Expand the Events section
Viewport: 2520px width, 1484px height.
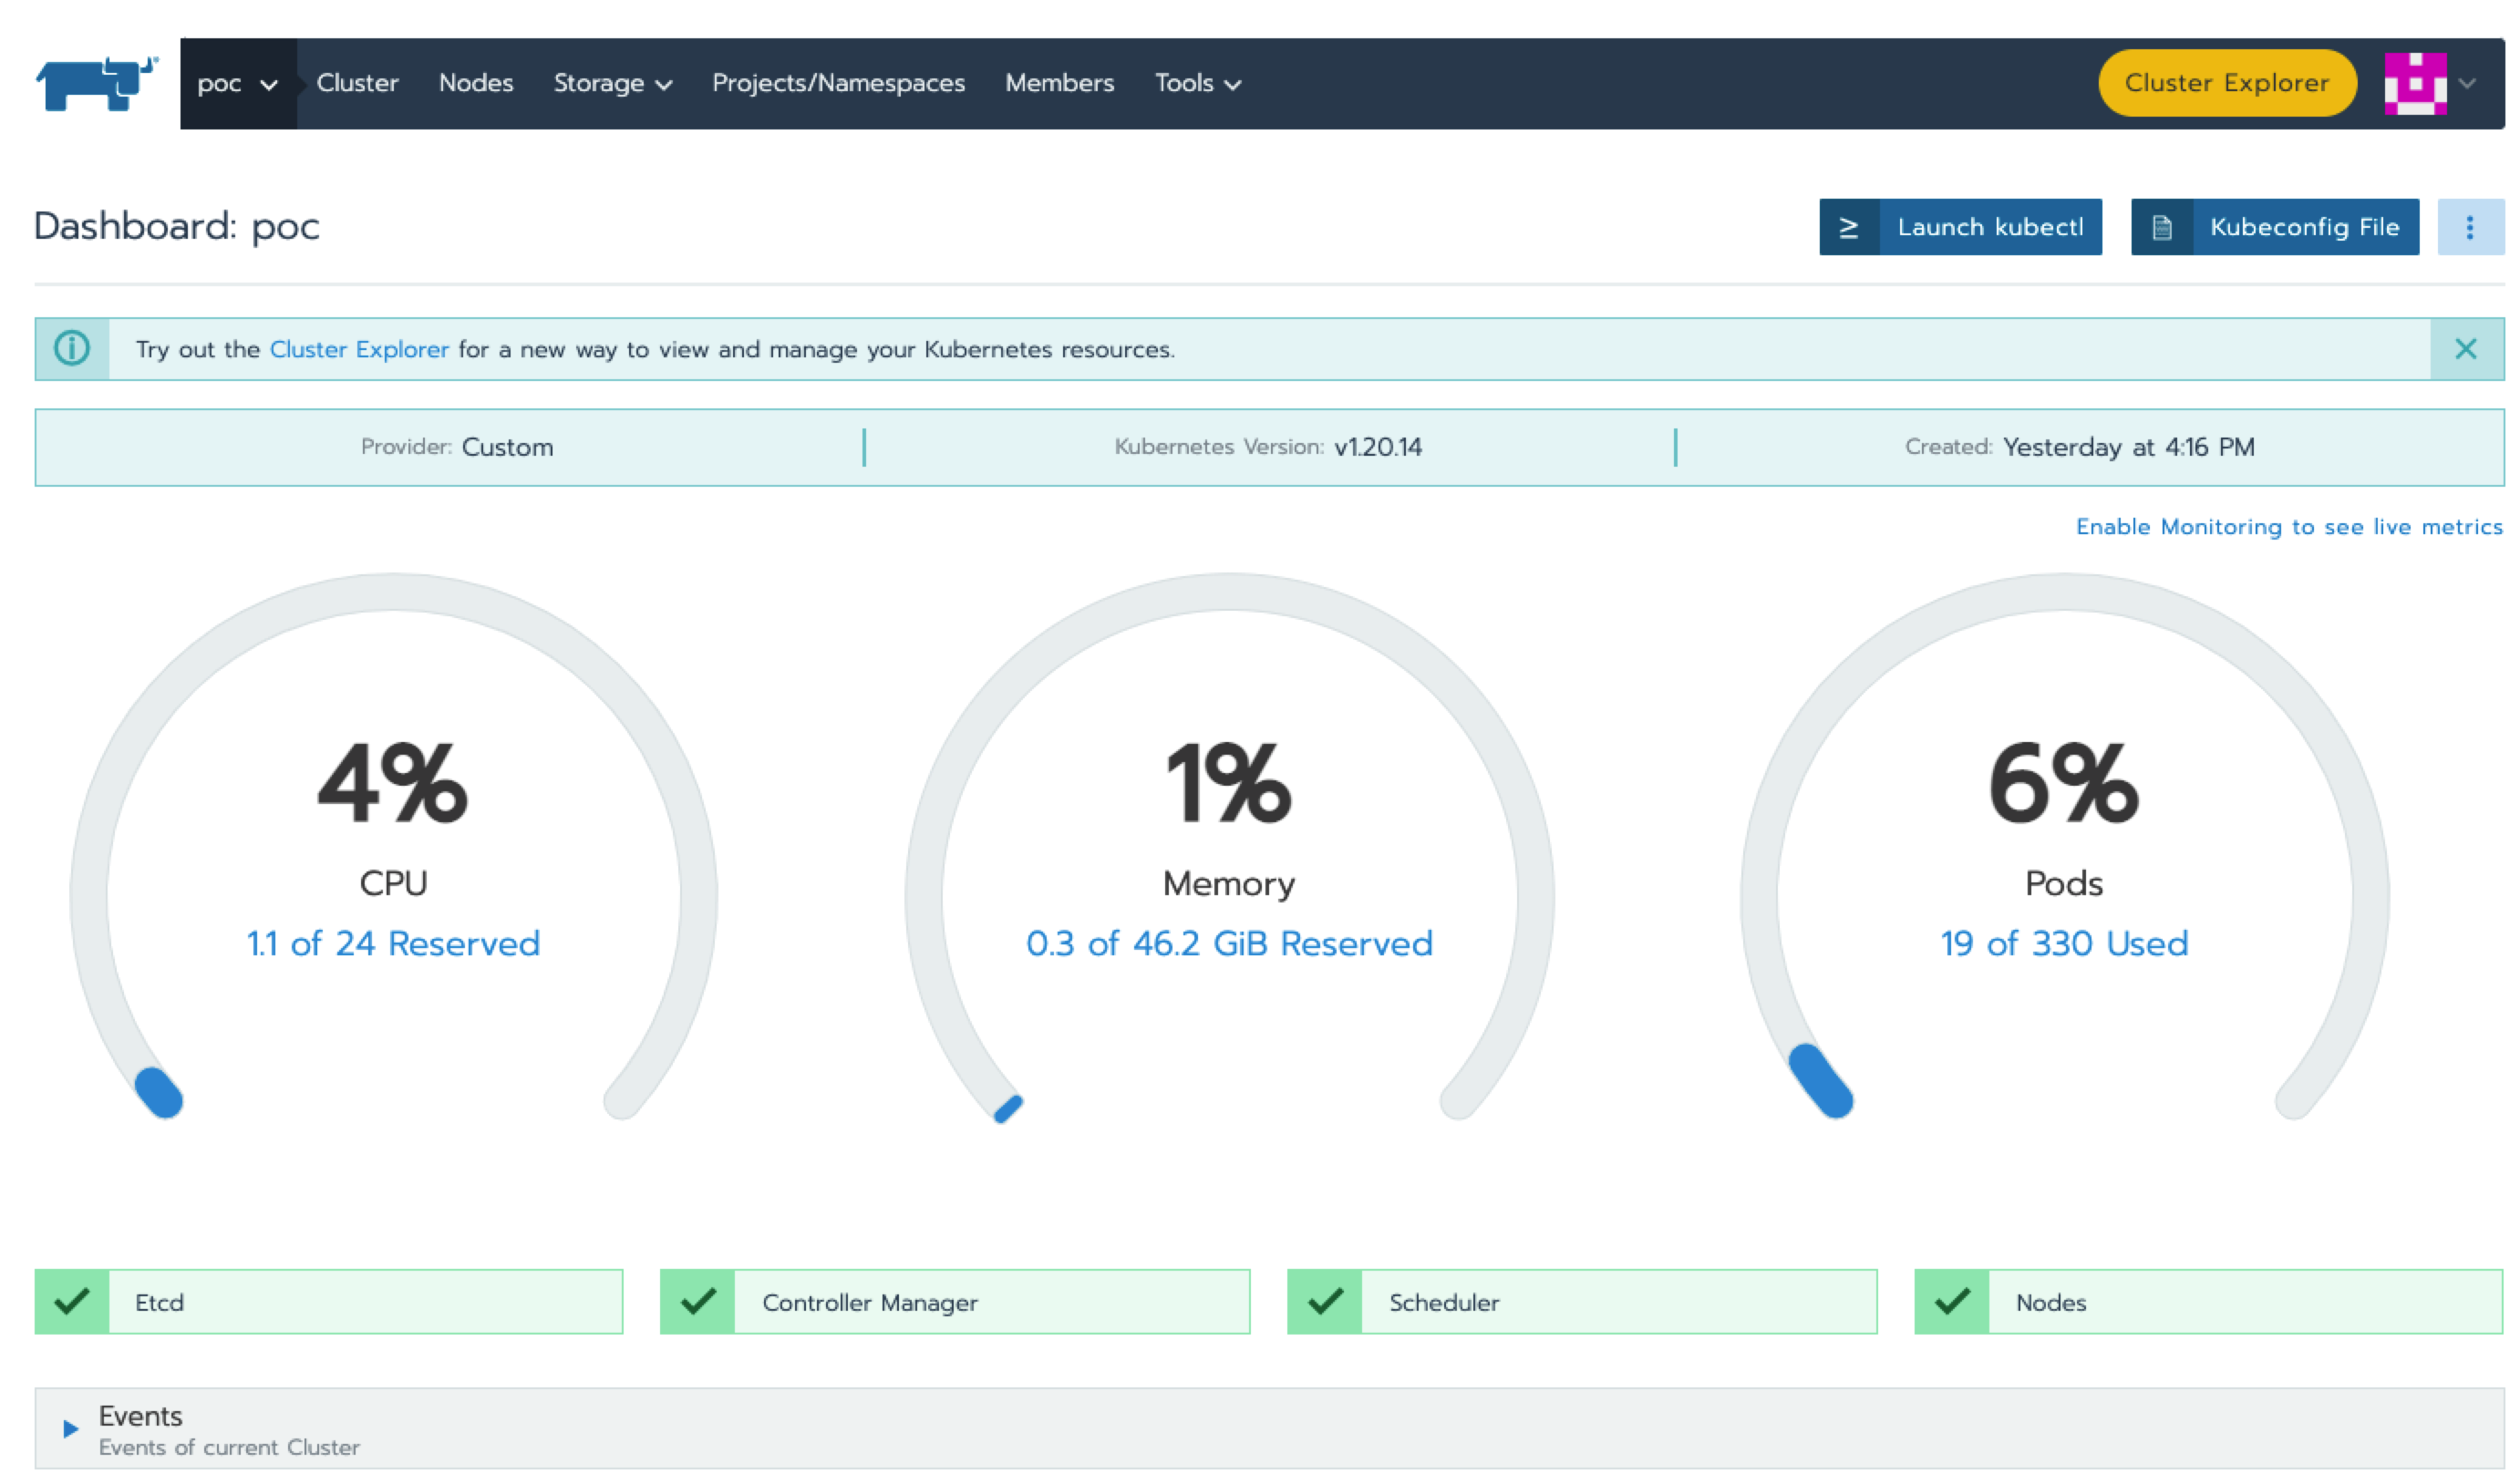click(x=71, y=1429)
